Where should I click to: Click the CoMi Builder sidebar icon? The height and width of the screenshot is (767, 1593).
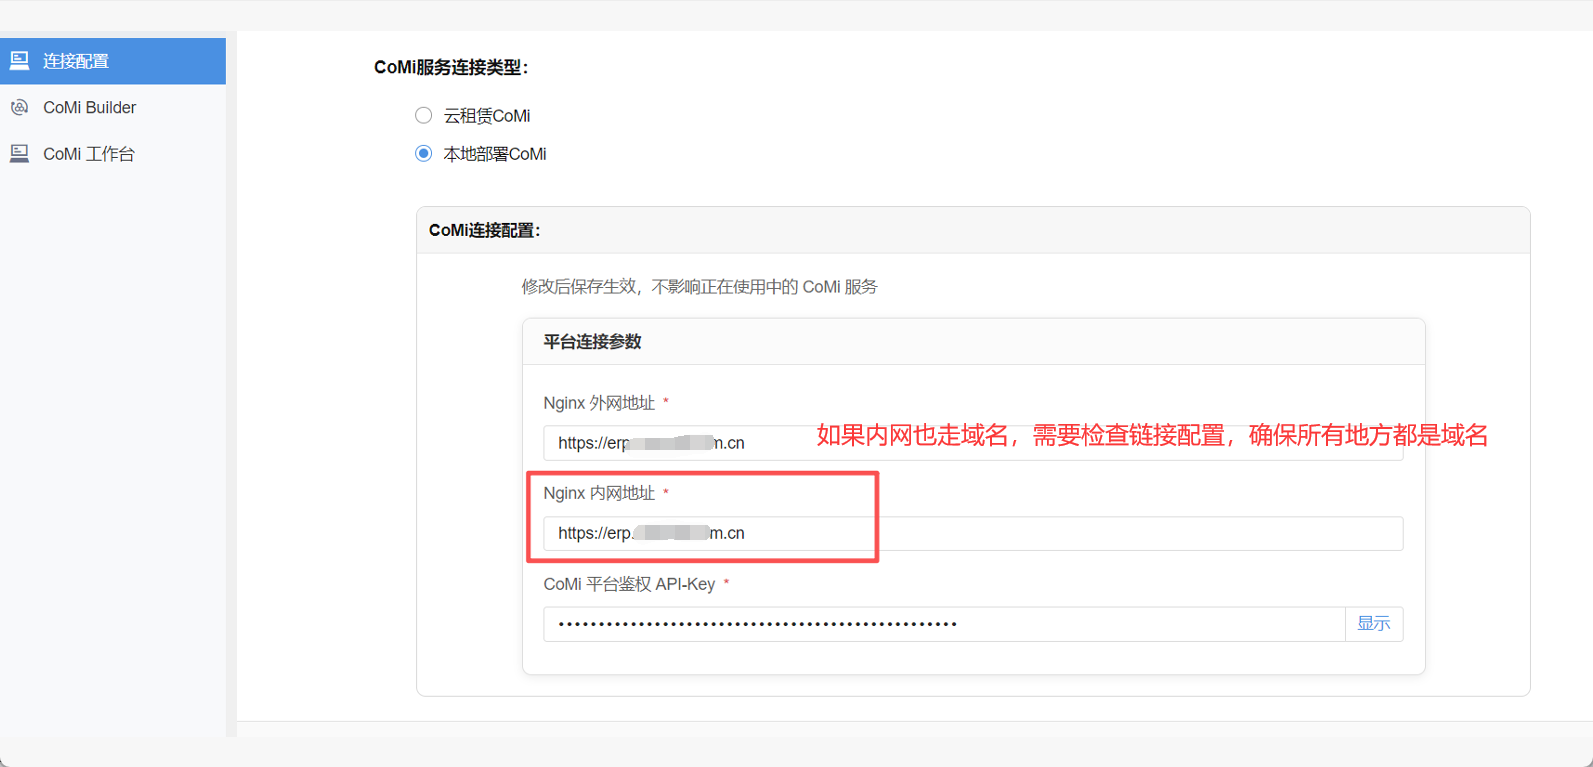click(x=19, y=107)
